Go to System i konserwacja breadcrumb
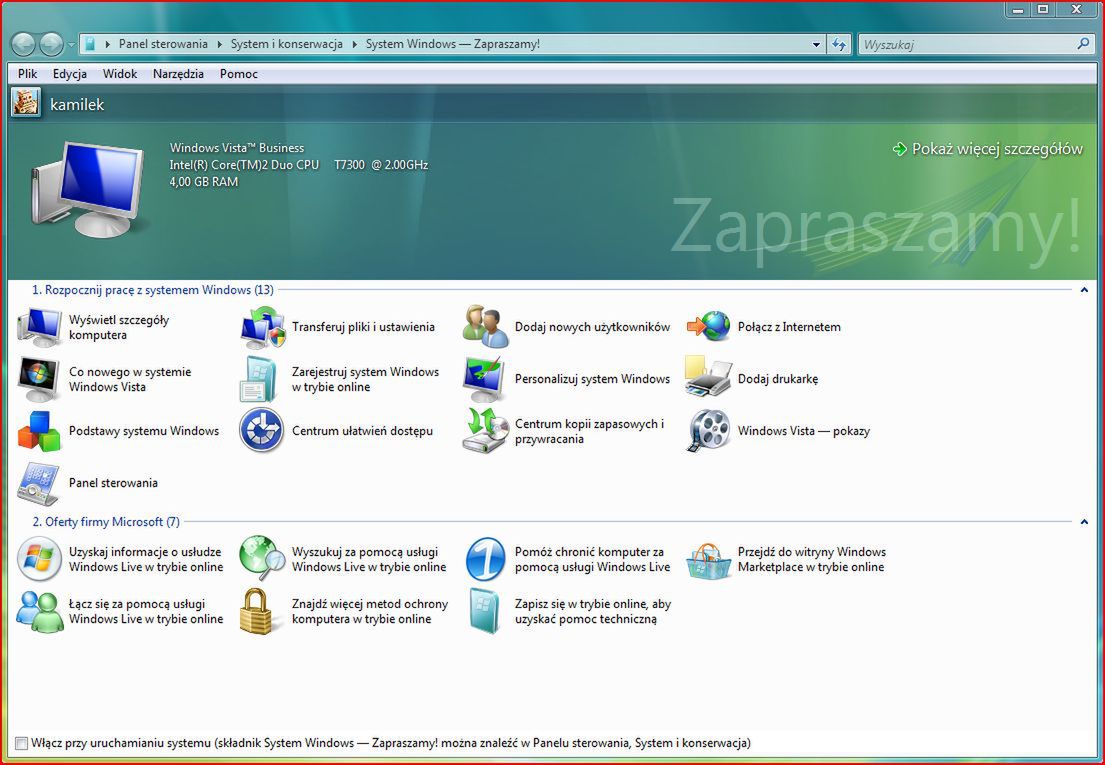1105x765 pixels. click(287, 44)
